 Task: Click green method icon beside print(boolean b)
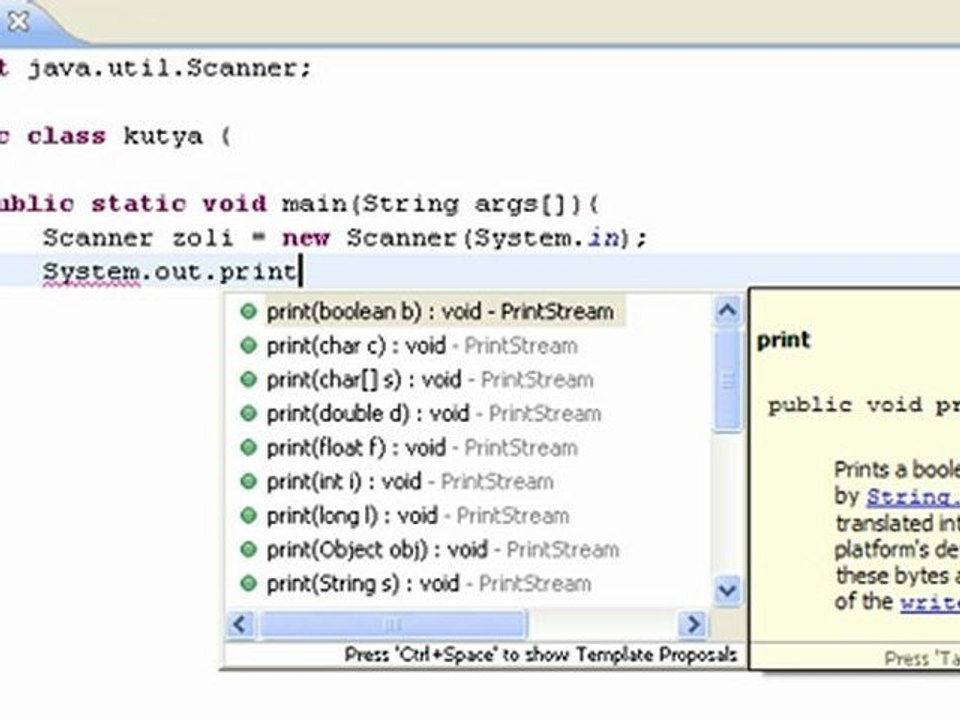coord(248,312)
